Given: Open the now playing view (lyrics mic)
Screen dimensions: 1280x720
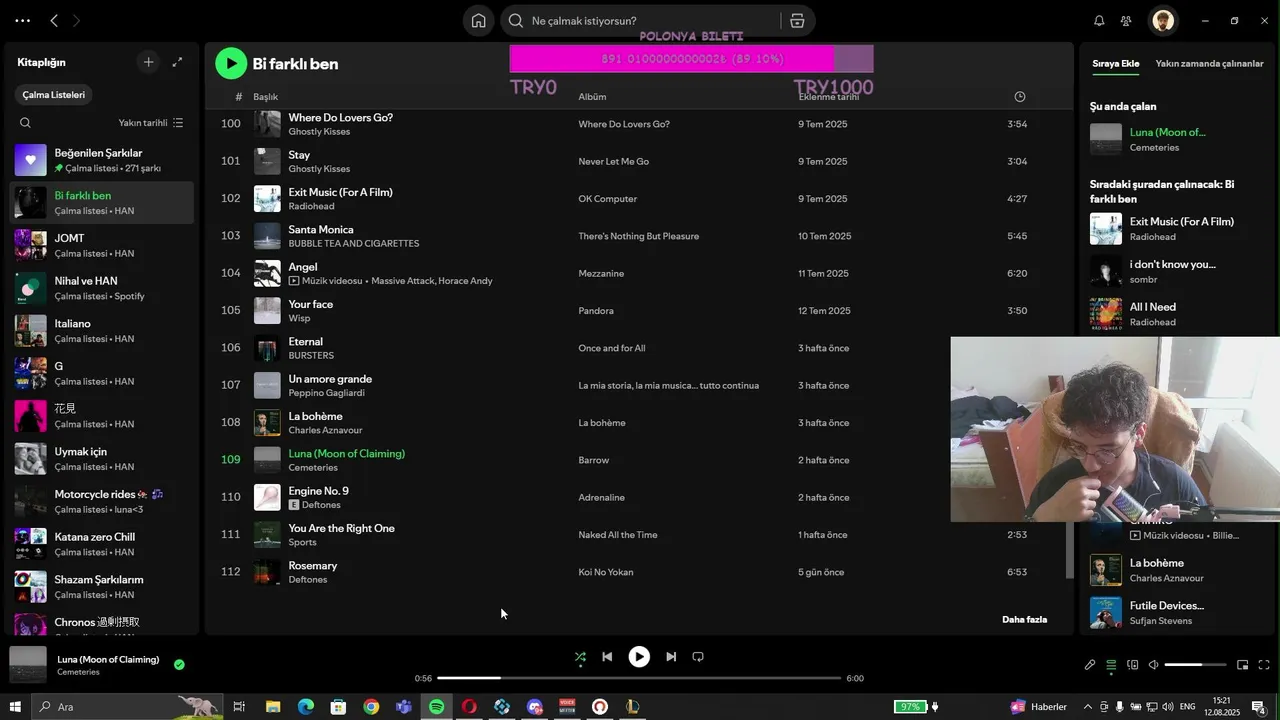Looking at the screenshot, I should click(x=1090, y=665).
